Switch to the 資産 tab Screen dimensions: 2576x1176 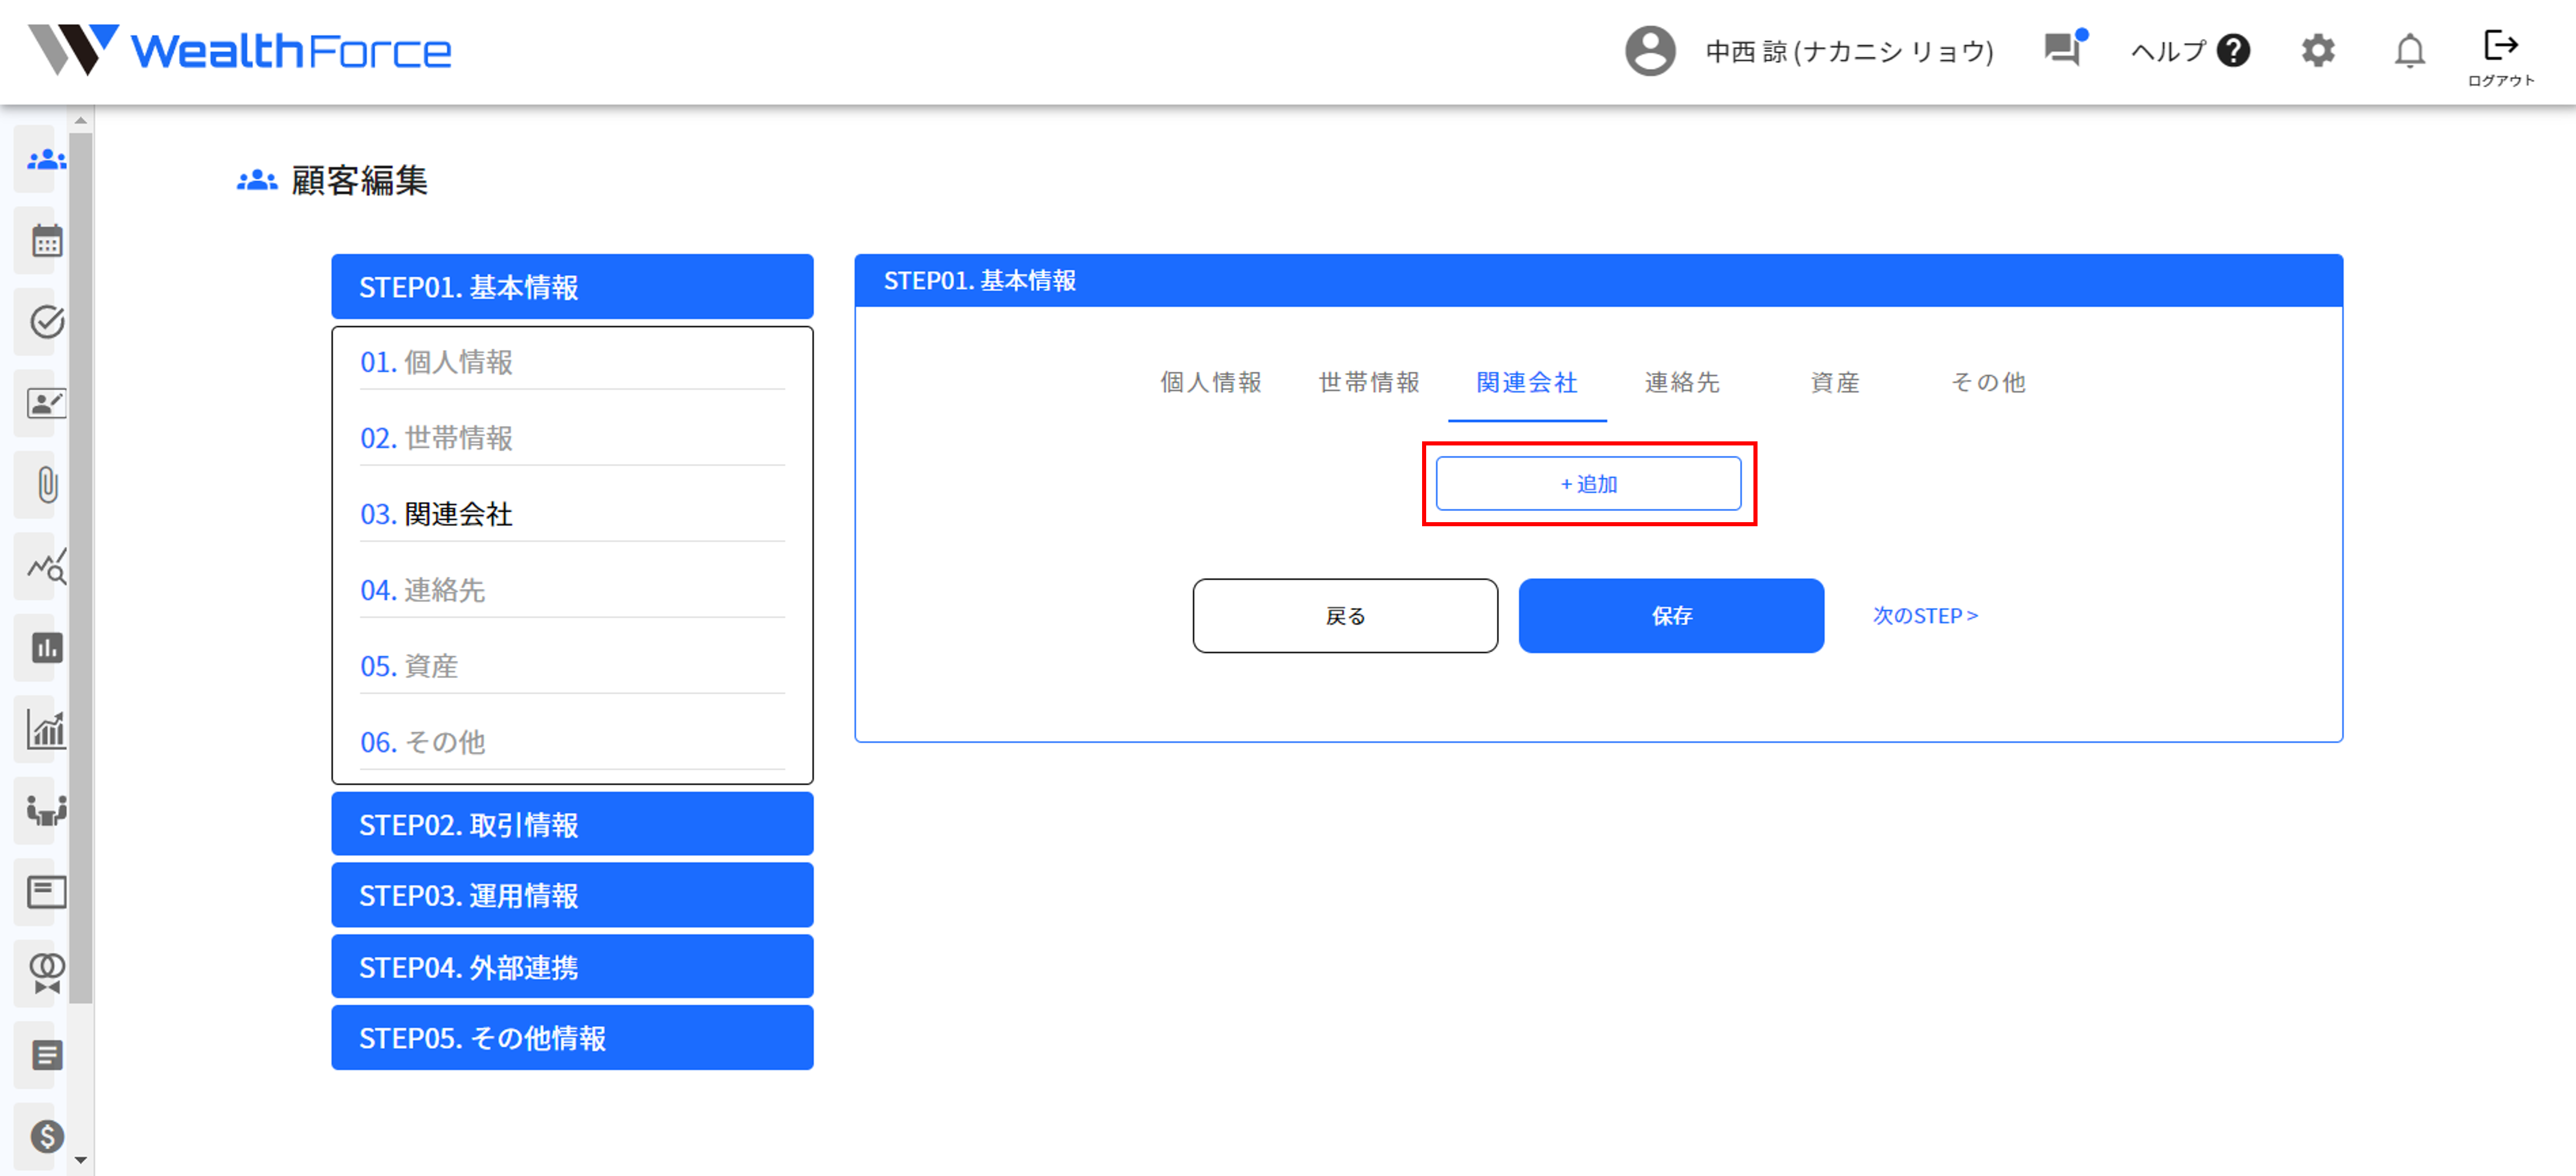click(1835, 383)
